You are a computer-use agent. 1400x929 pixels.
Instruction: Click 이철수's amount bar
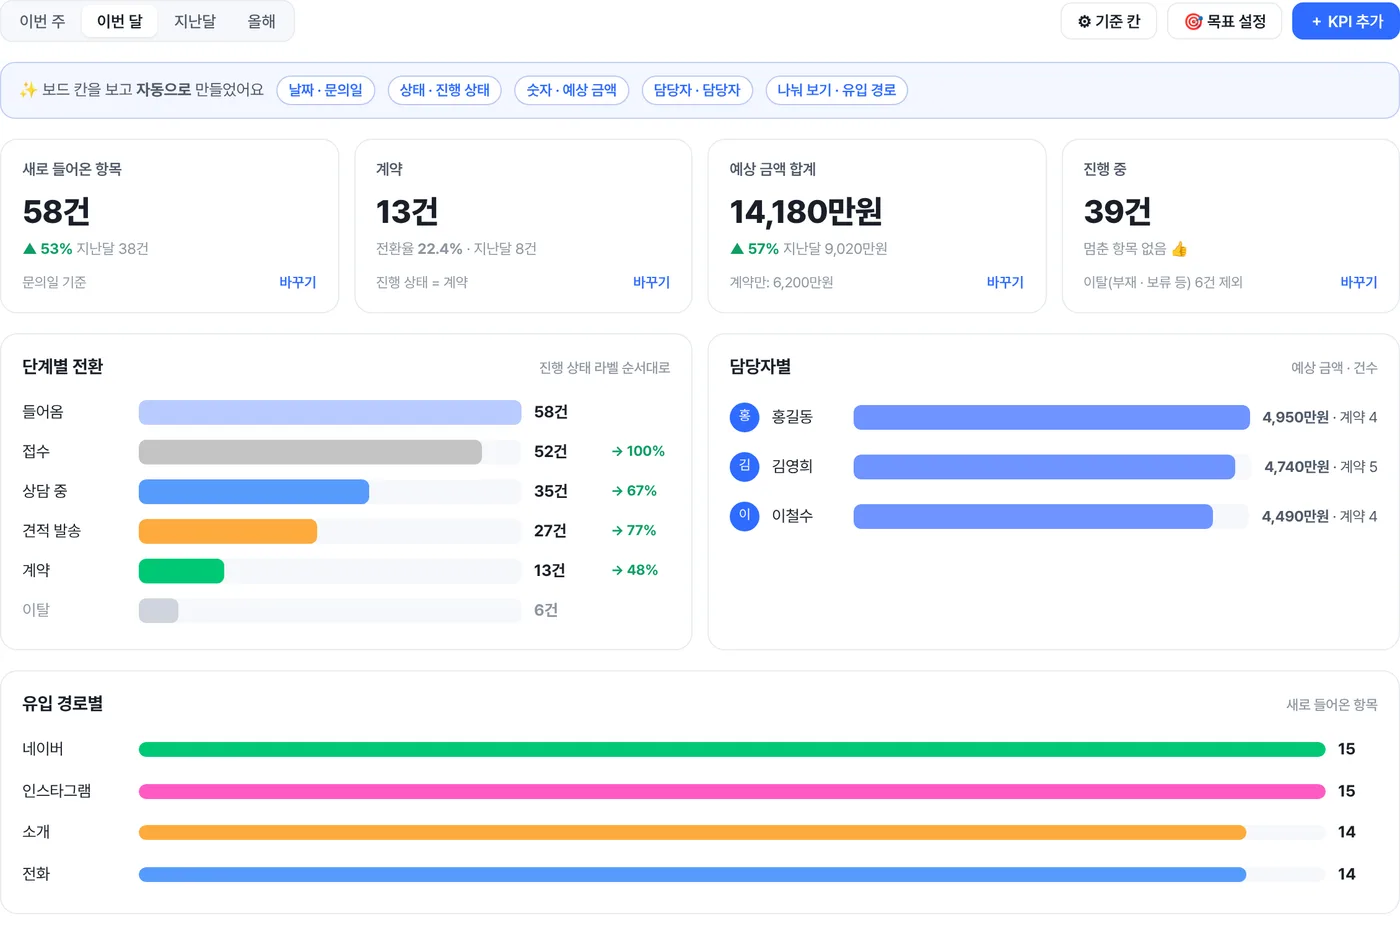(x=1033, y=516)
